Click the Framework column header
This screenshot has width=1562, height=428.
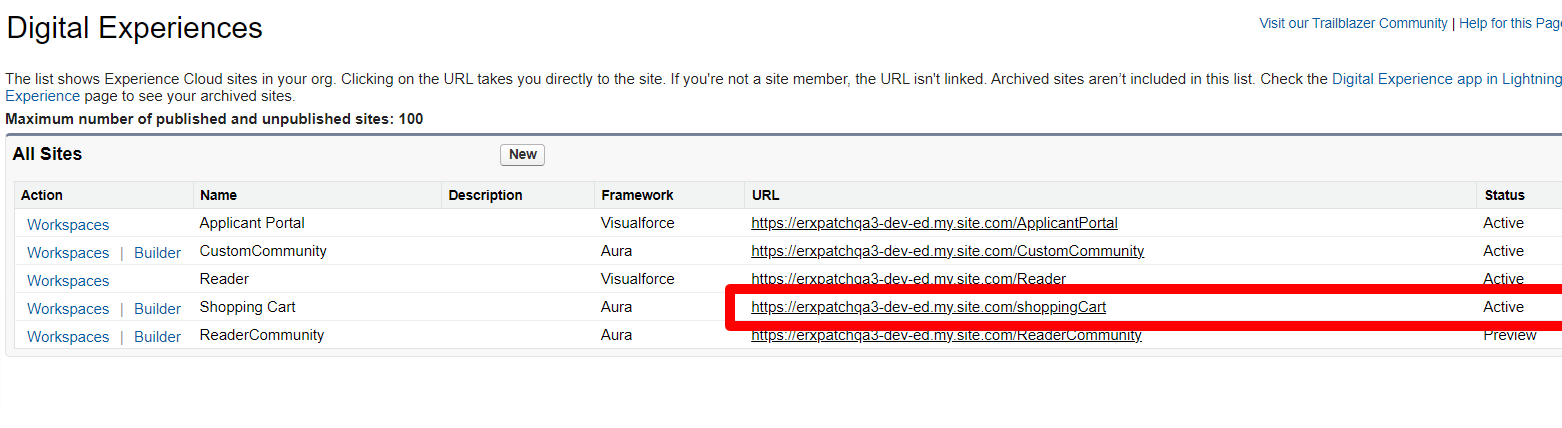636,195
